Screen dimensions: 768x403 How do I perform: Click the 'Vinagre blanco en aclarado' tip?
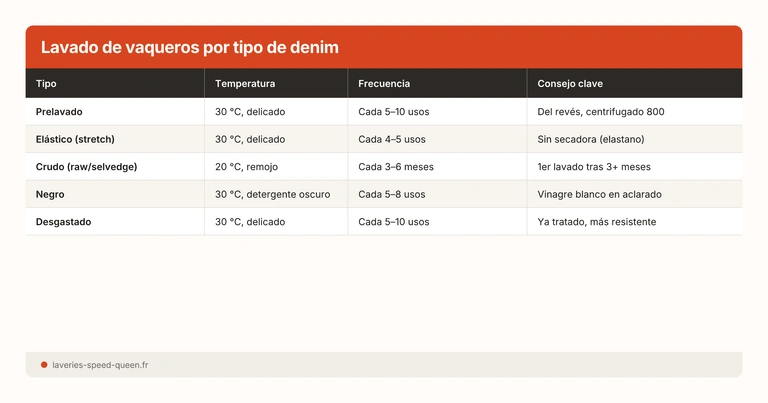point(599,194)
